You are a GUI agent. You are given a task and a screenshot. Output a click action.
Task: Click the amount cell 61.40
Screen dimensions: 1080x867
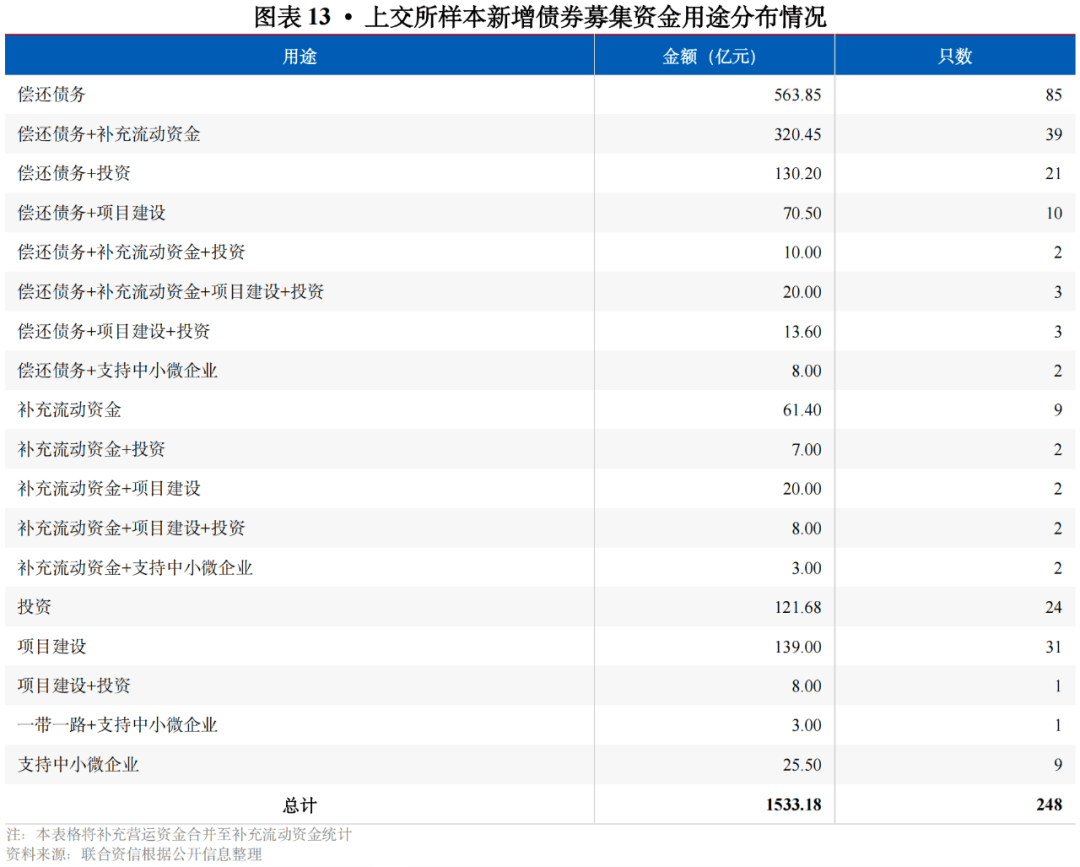(x=801, y=410)
